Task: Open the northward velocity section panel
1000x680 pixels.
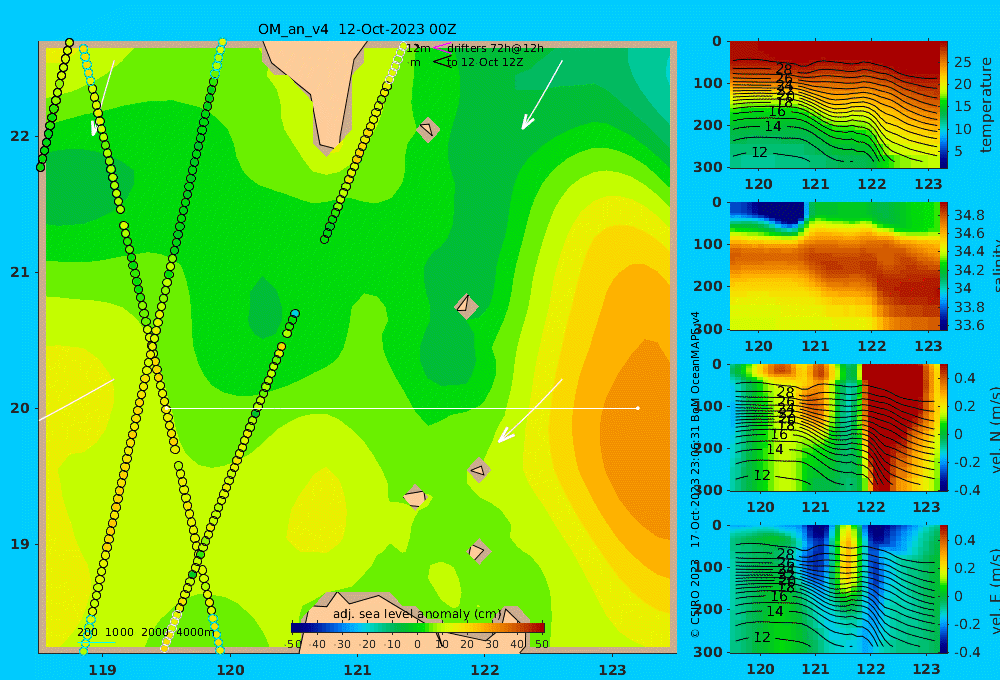Action: click(834, 428)
